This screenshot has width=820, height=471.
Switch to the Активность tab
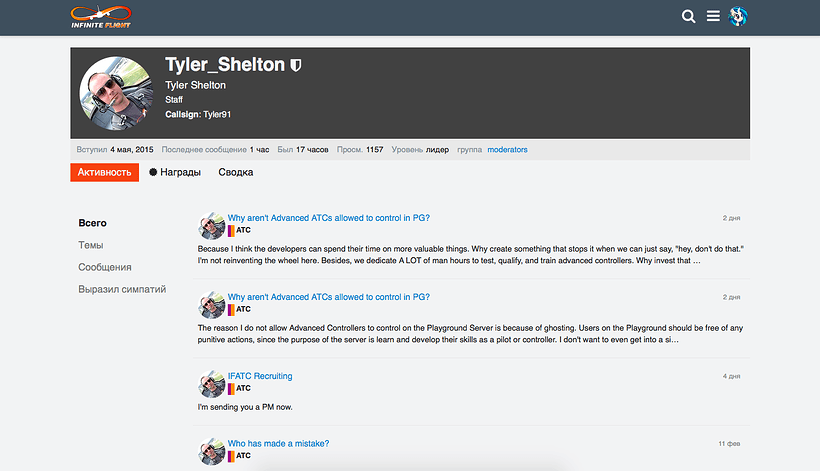pos(105,173)
